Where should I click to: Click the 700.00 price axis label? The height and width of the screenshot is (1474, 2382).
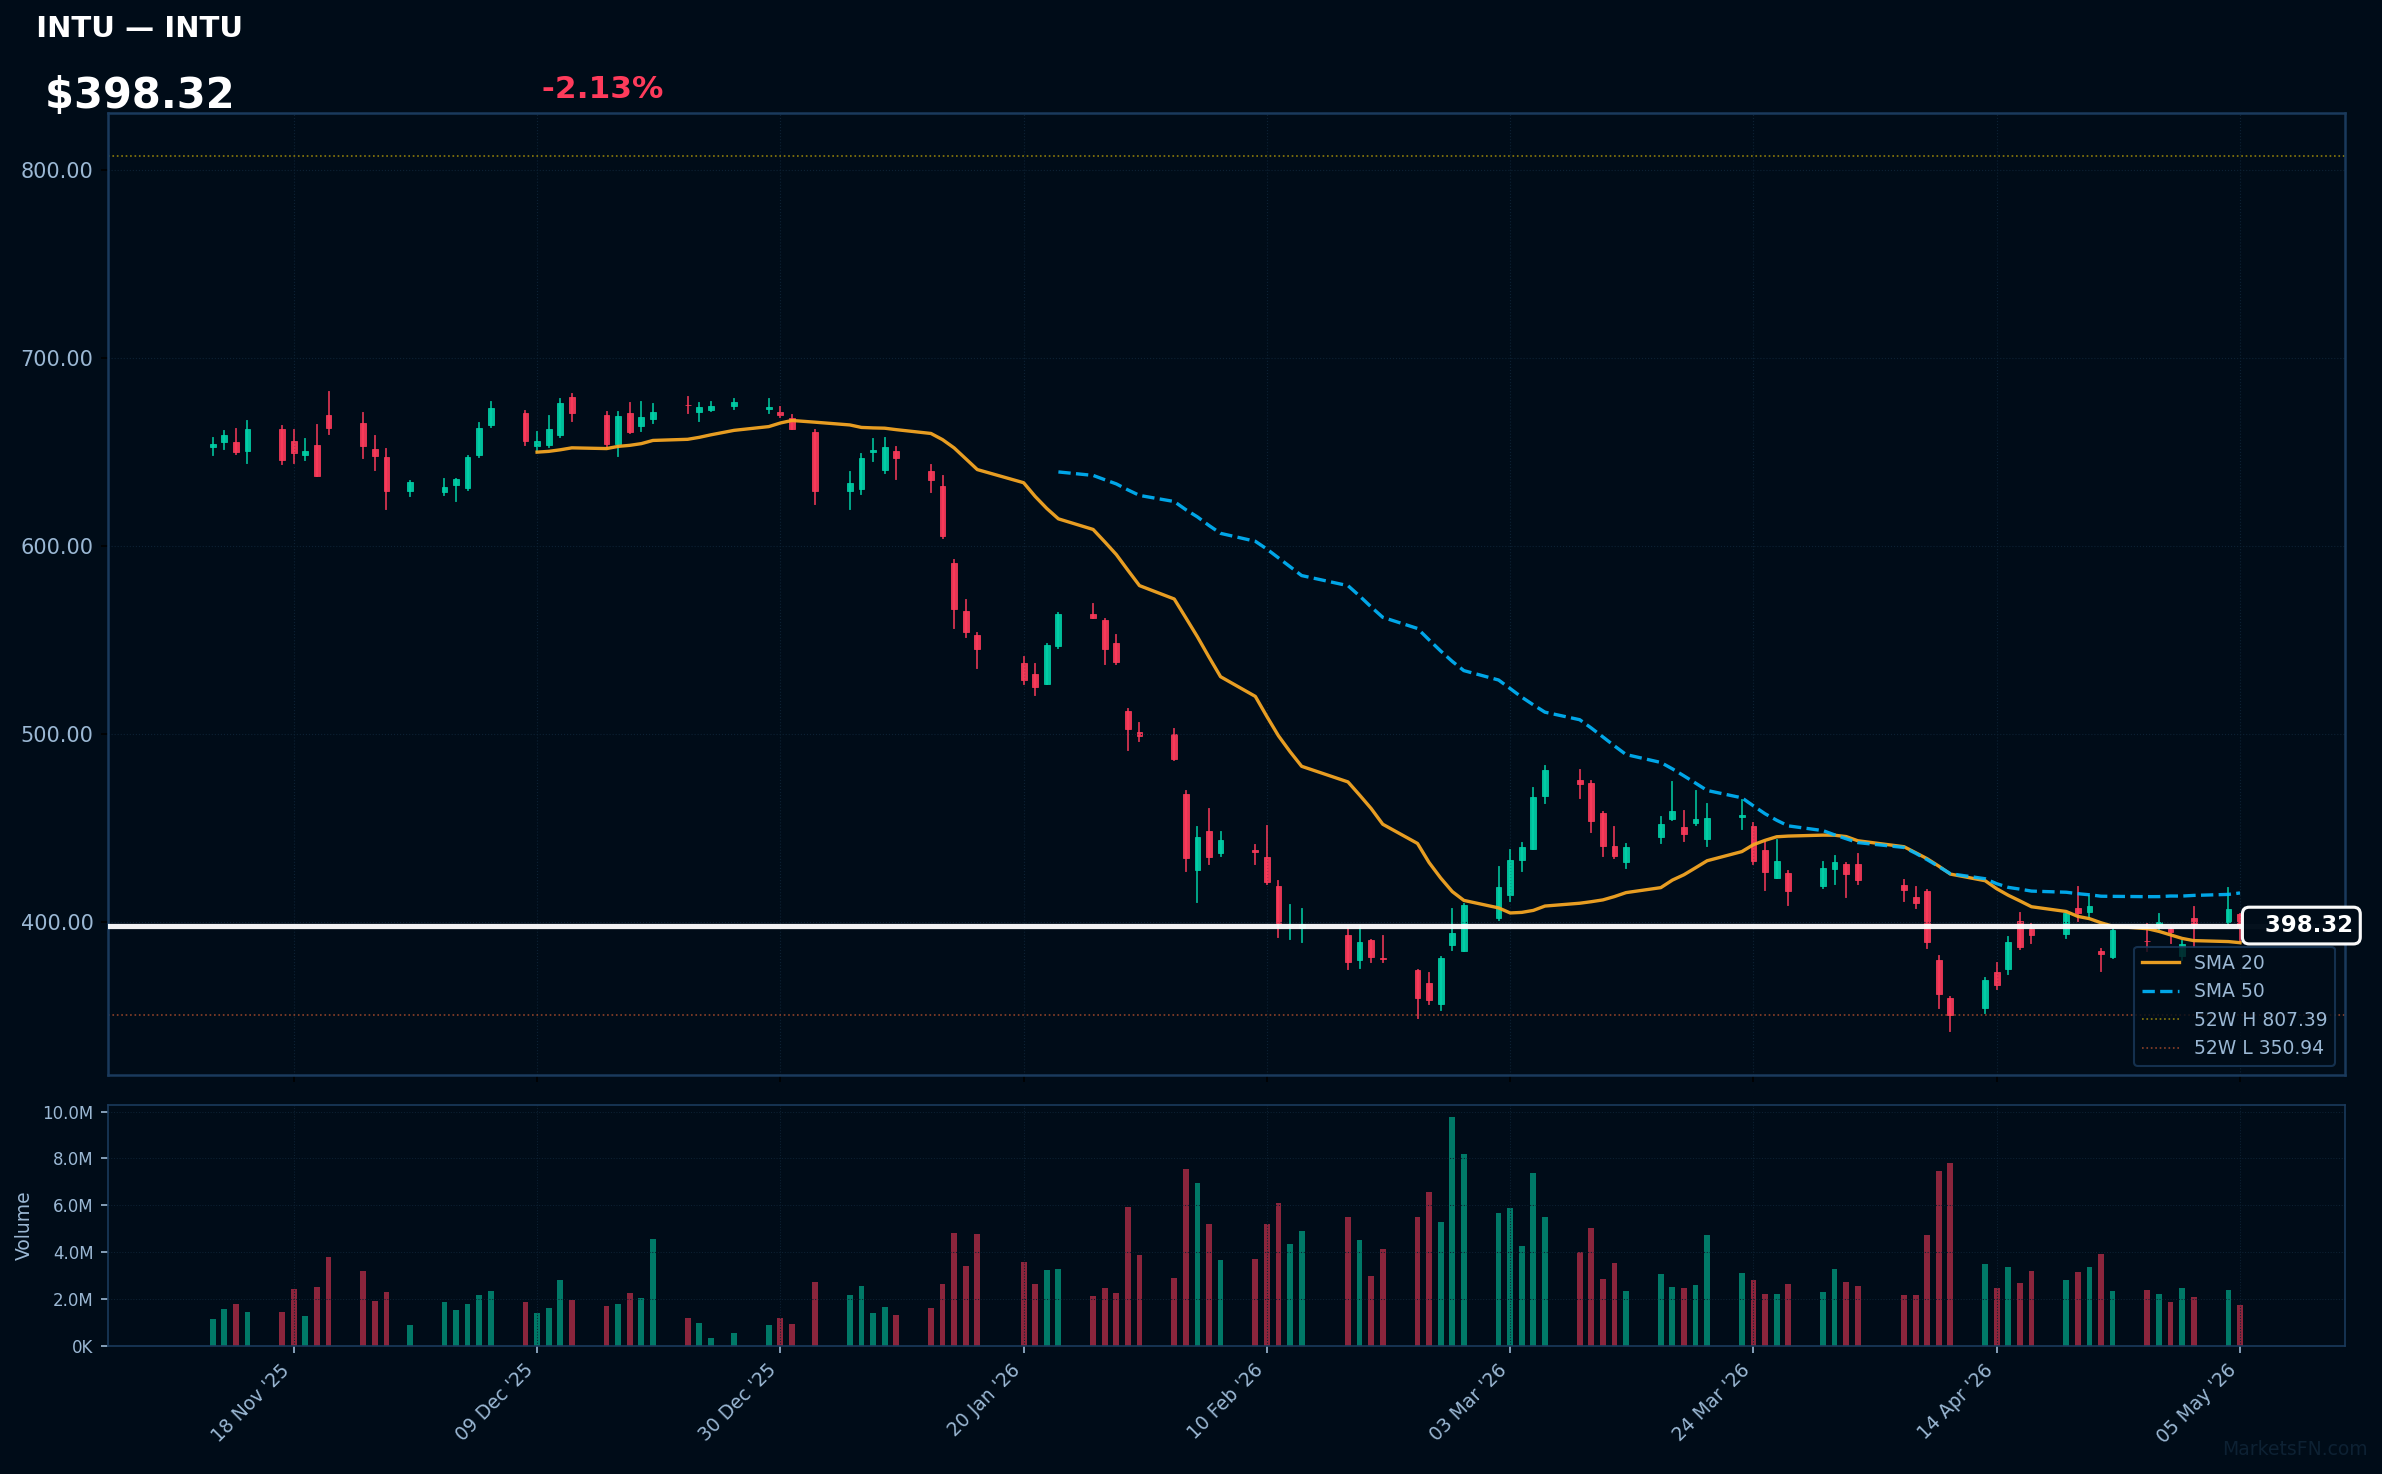tap(57, 358)
